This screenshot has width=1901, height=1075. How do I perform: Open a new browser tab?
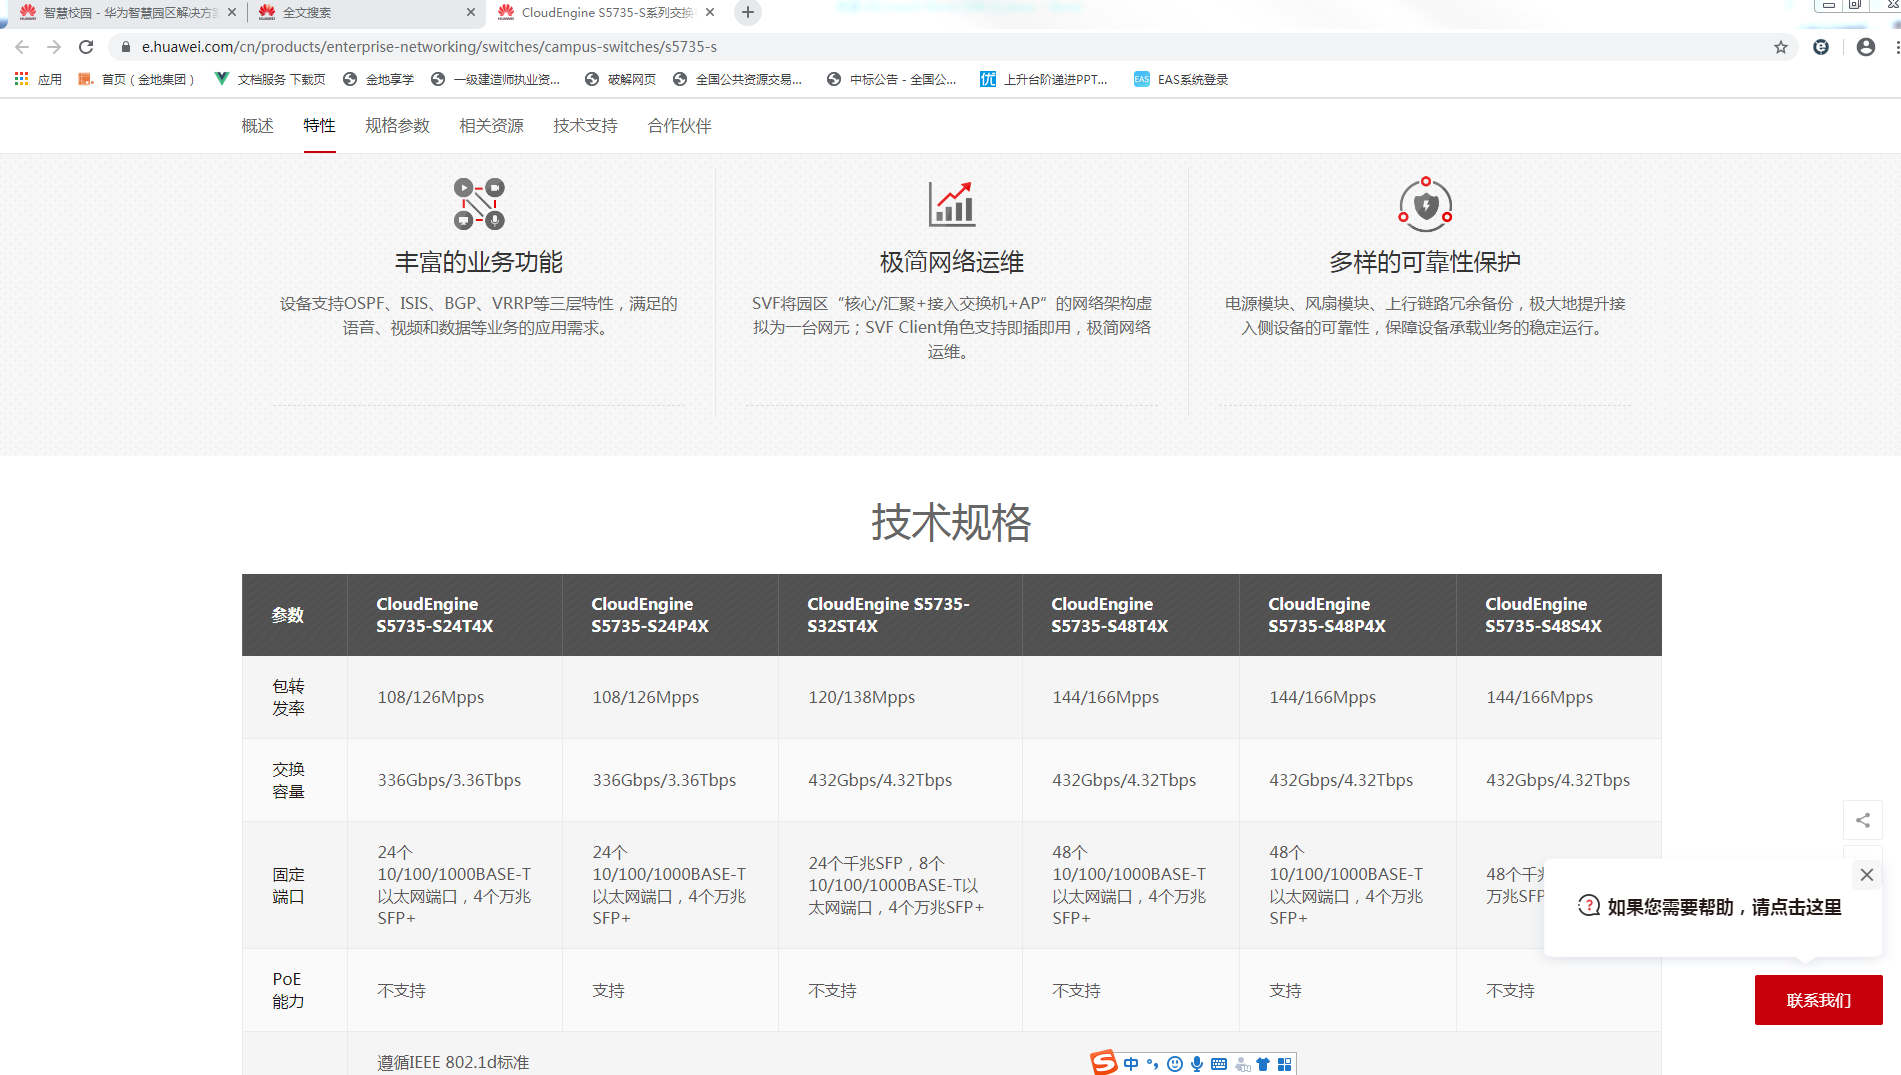tap(747, 12)
